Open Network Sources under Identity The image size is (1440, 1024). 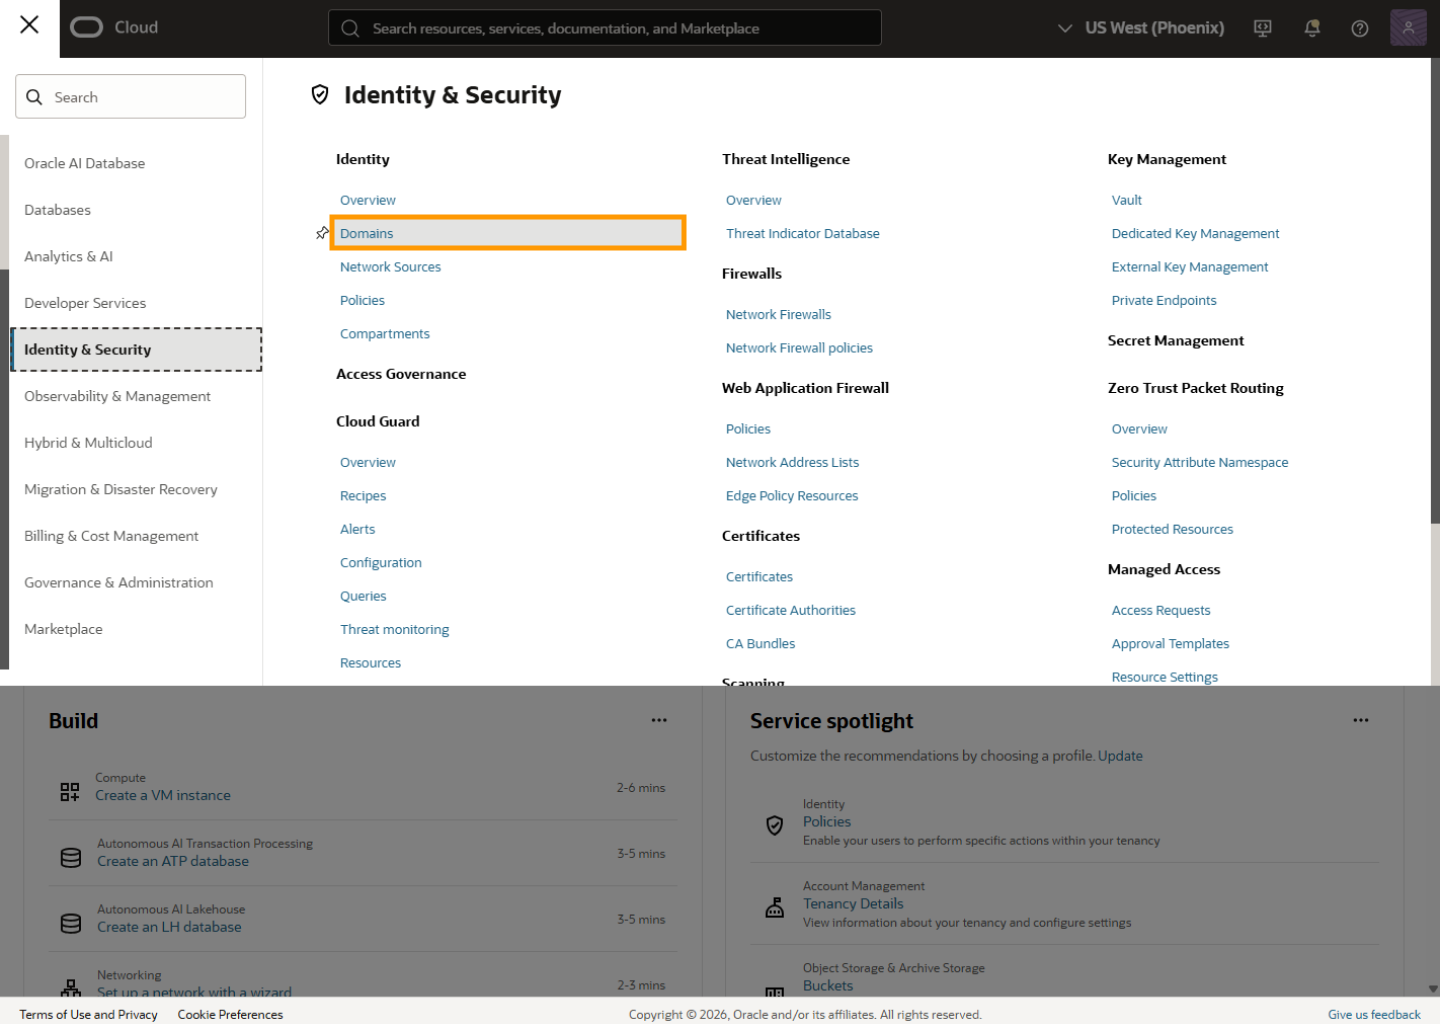[x=390, y=267]
